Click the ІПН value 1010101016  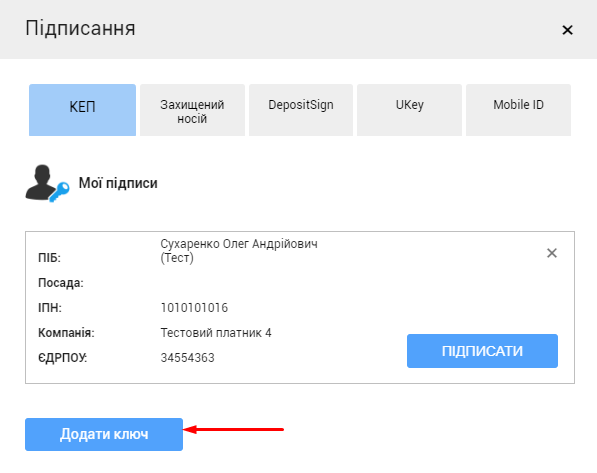(x=194, y=308)
